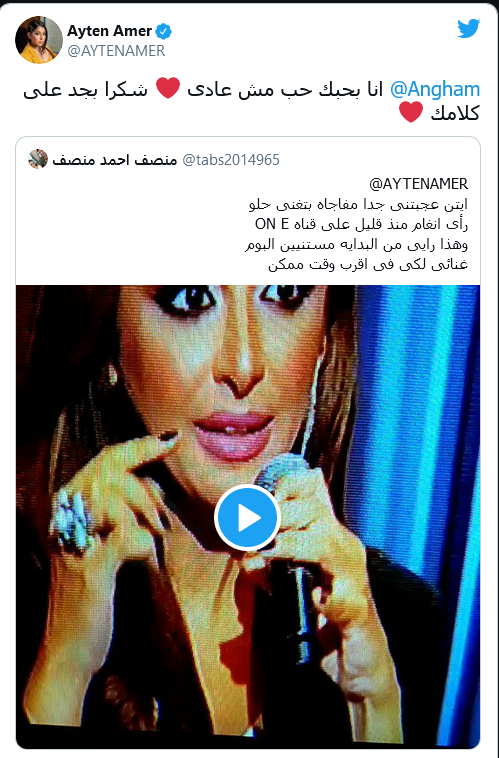Screen dimensions: 499x758
Task: Click the blue verified badge
Action: (x=164, y=32)
